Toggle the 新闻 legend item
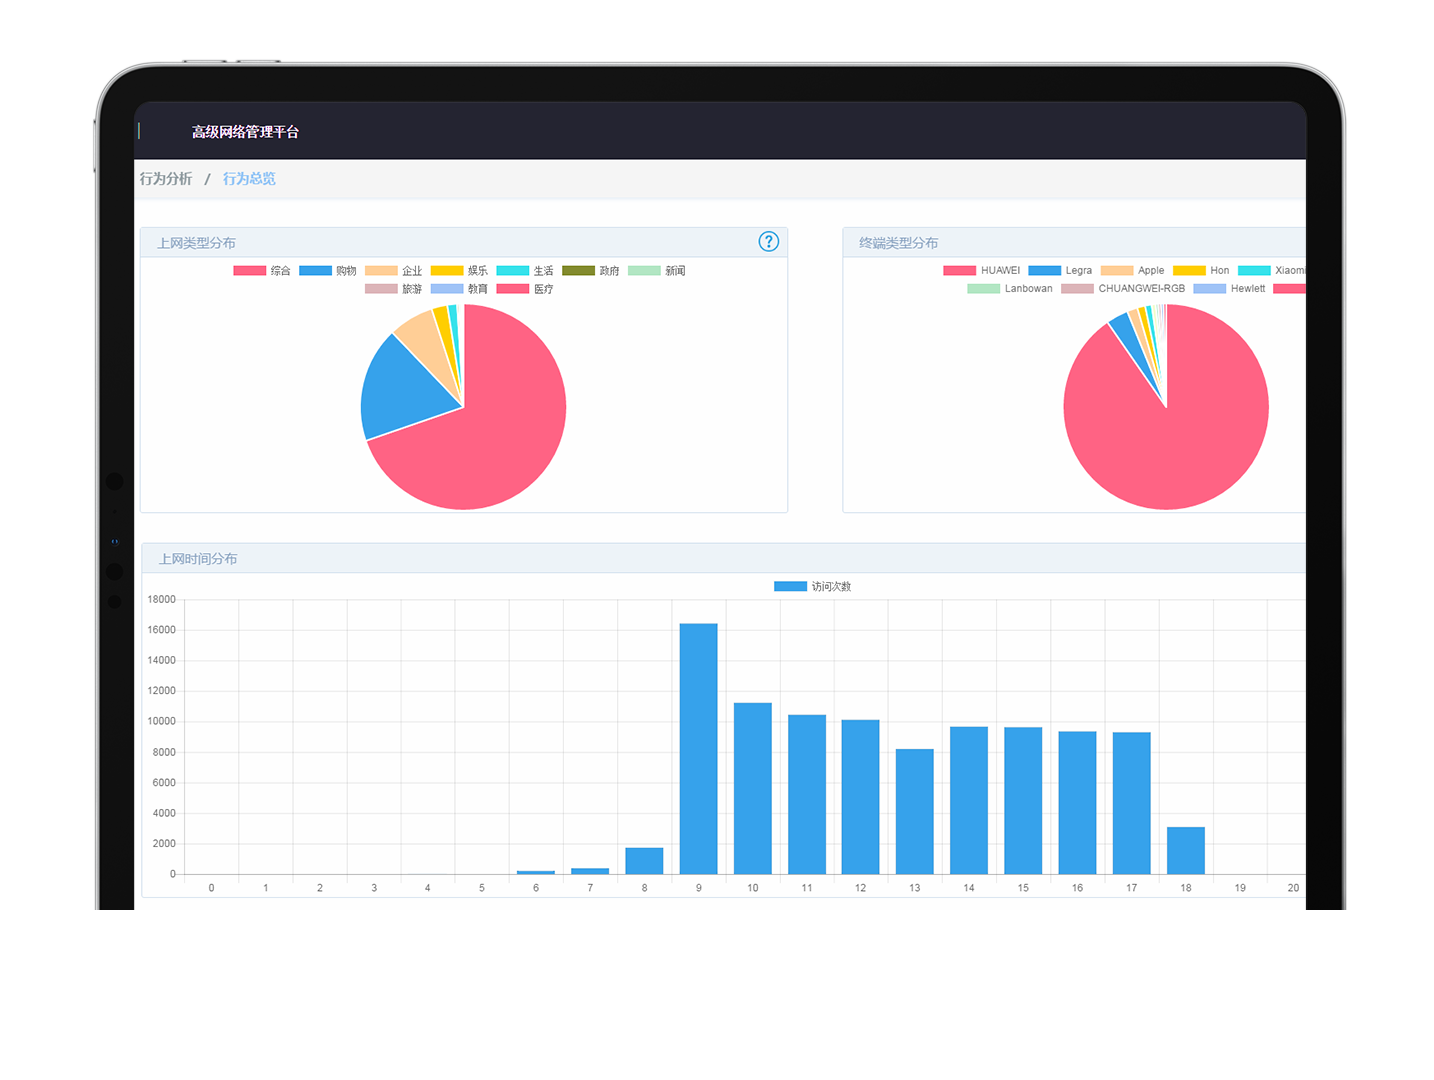The image size is (1434, 1080). [656, 271]
